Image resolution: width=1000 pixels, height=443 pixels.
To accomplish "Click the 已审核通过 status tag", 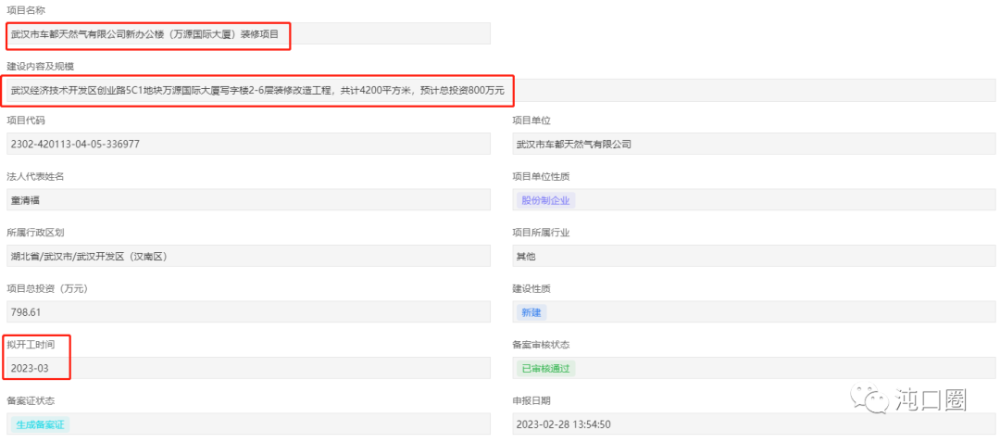I will point(546,368).
